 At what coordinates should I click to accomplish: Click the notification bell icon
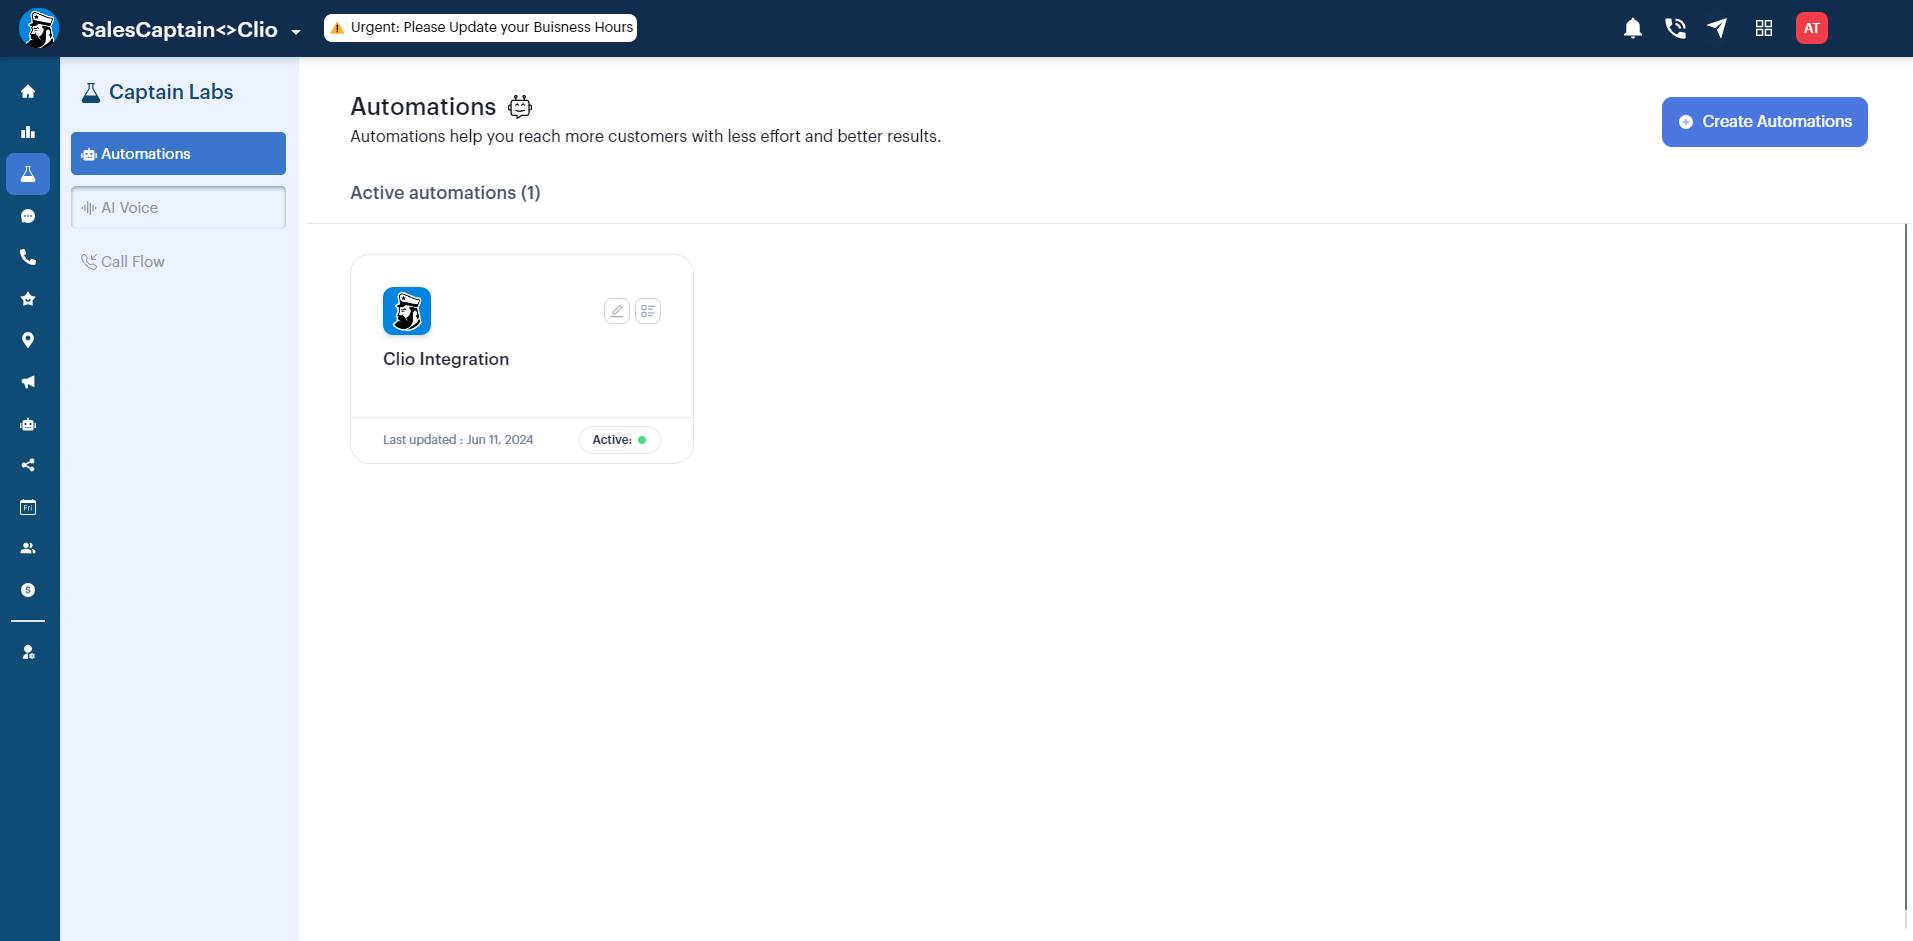click(x=1633, y=28)
